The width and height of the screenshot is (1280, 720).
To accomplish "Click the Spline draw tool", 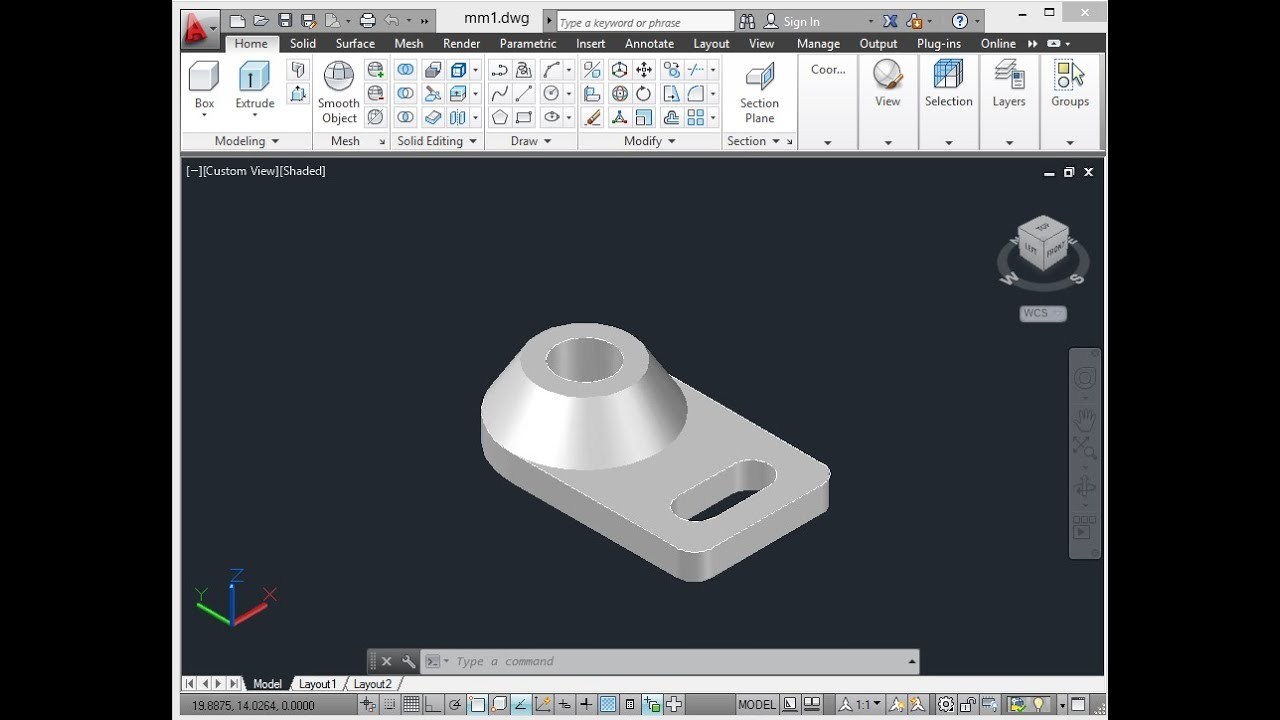I will [500, 93].
